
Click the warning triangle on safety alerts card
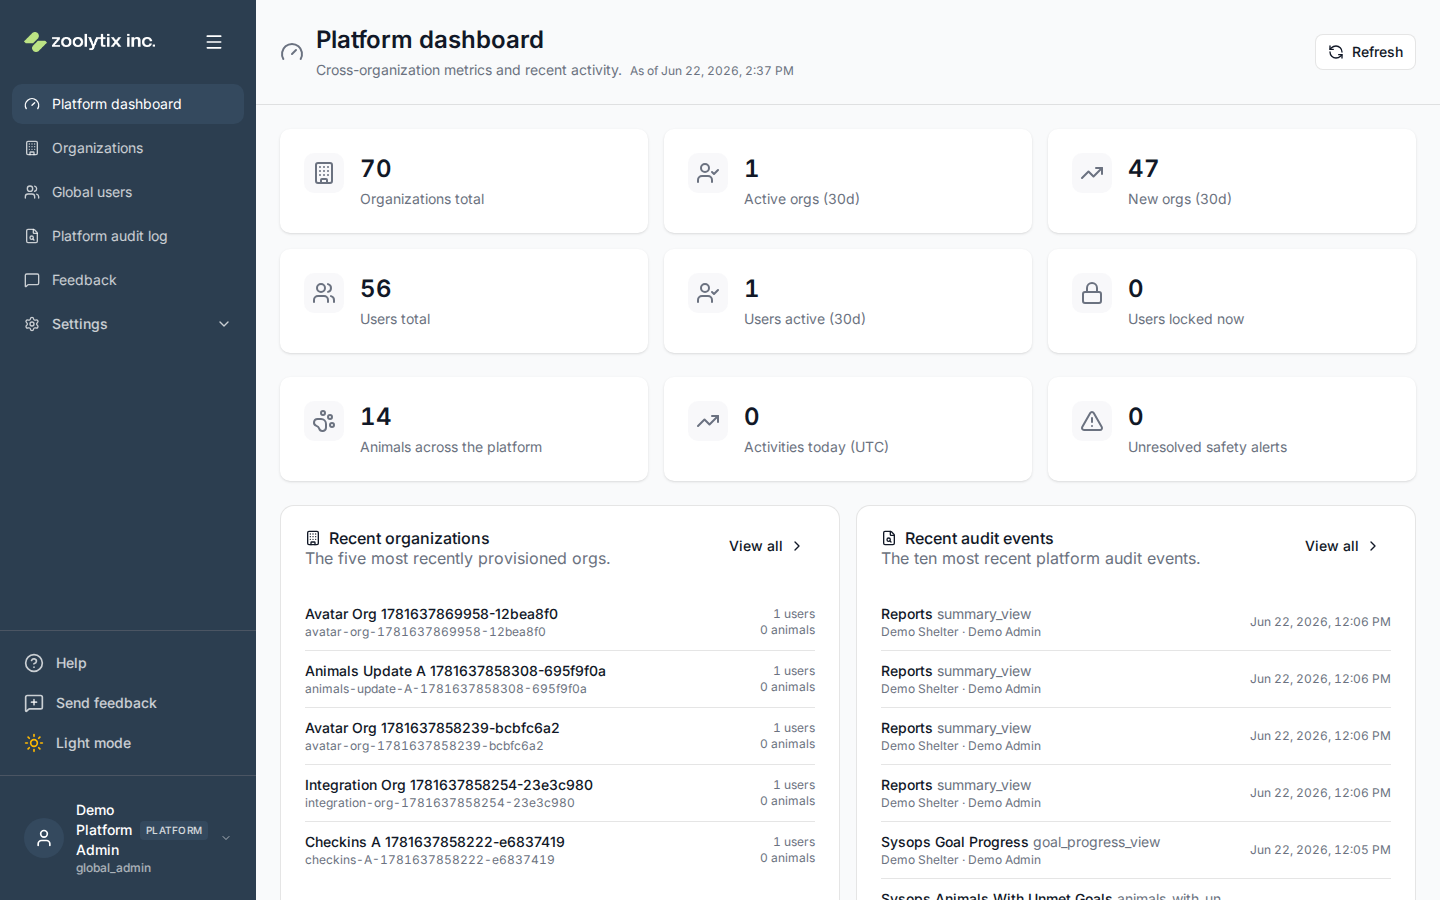(x=1092, y=421)
